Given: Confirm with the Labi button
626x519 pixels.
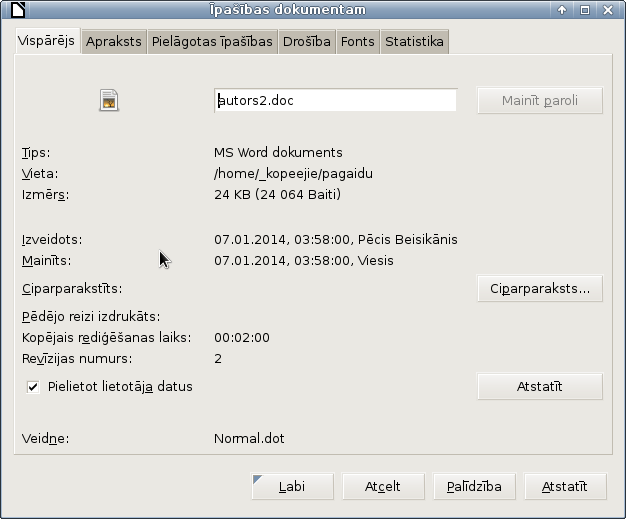Looking at the screenshot, I should 292,486.
